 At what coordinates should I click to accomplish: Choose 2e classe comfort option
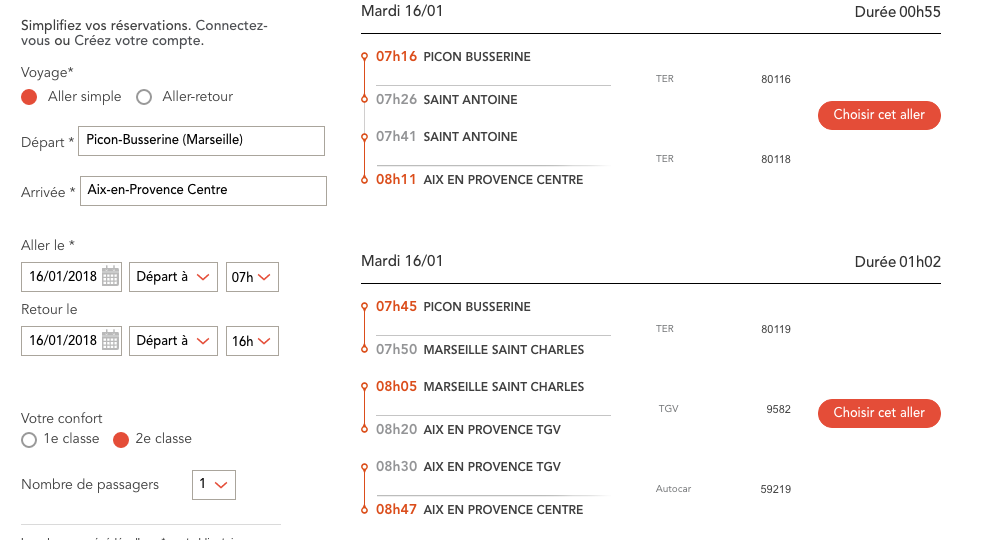tap(121, 439)
